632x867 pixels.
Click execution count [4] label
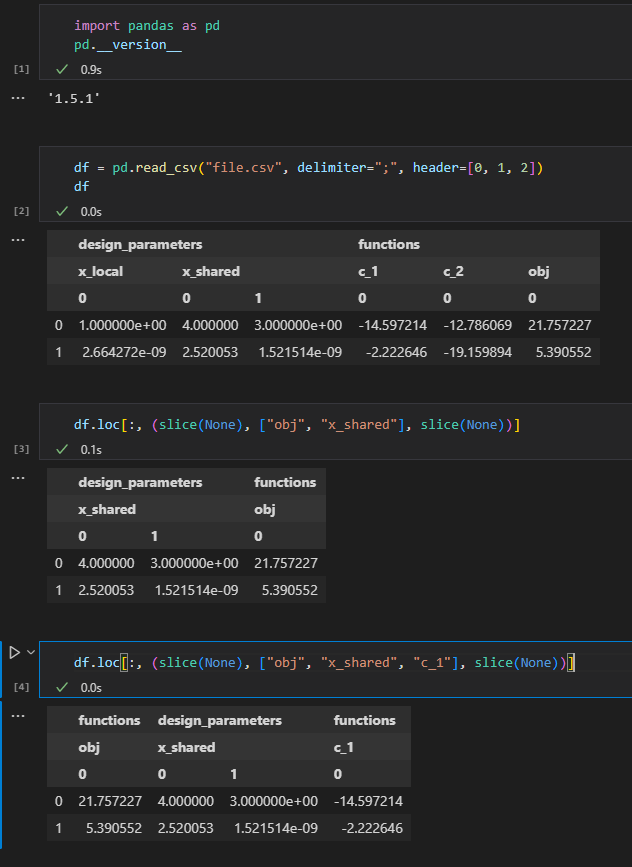pyautogui.click(x=21, y=687)
